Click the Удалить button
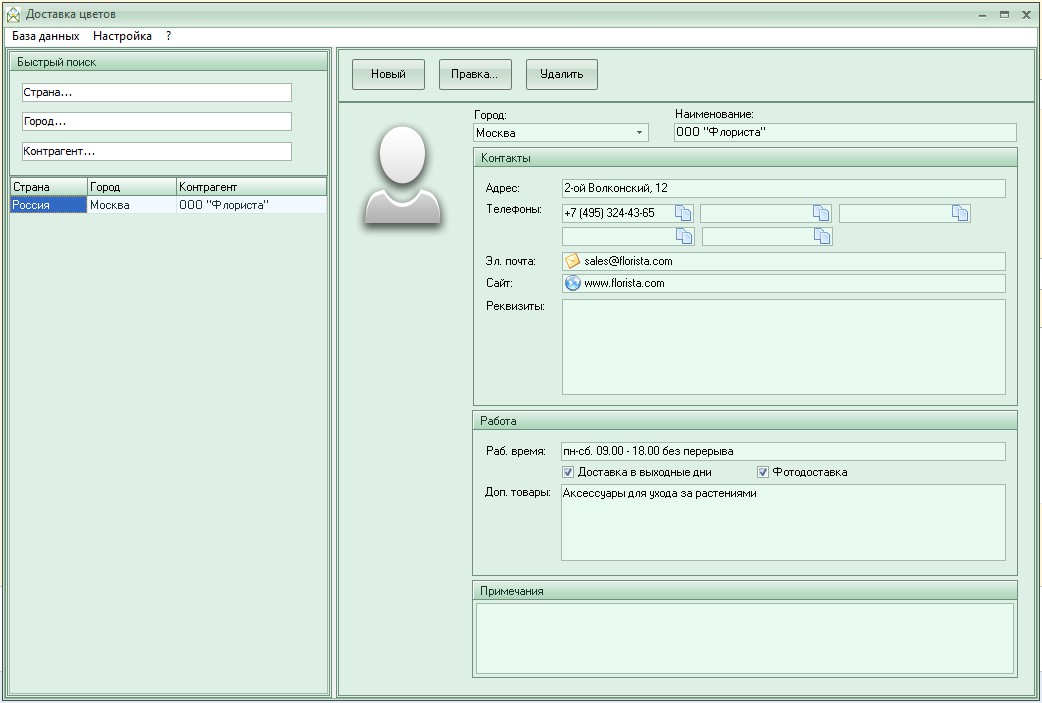The height and width of the screenshot is (703, 1042). [562, 74]
